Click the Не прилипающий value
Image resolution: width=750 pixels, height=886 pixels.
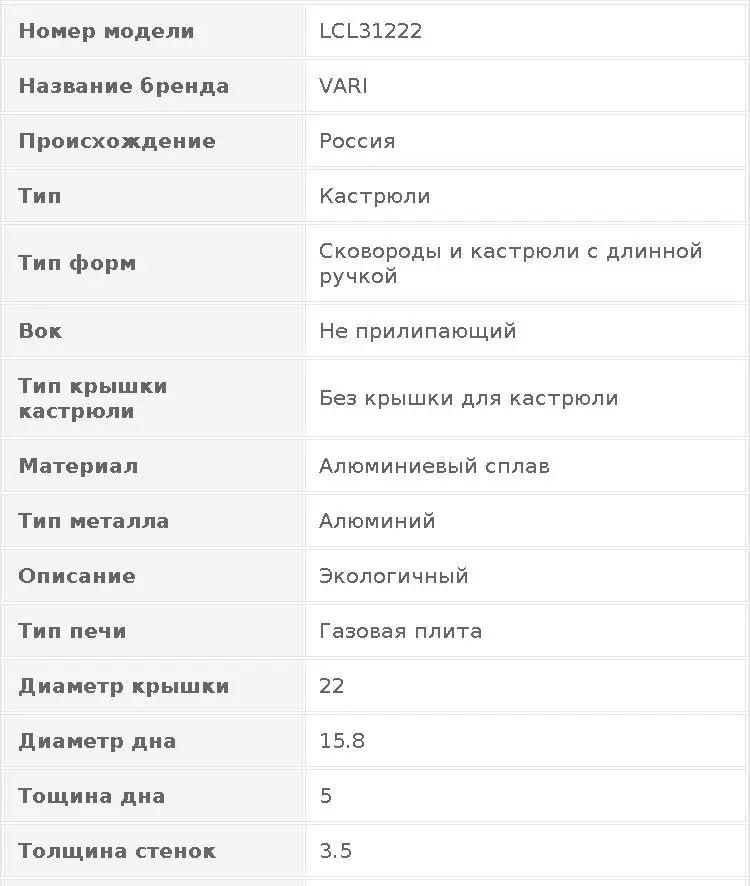(x=417, y=331)
